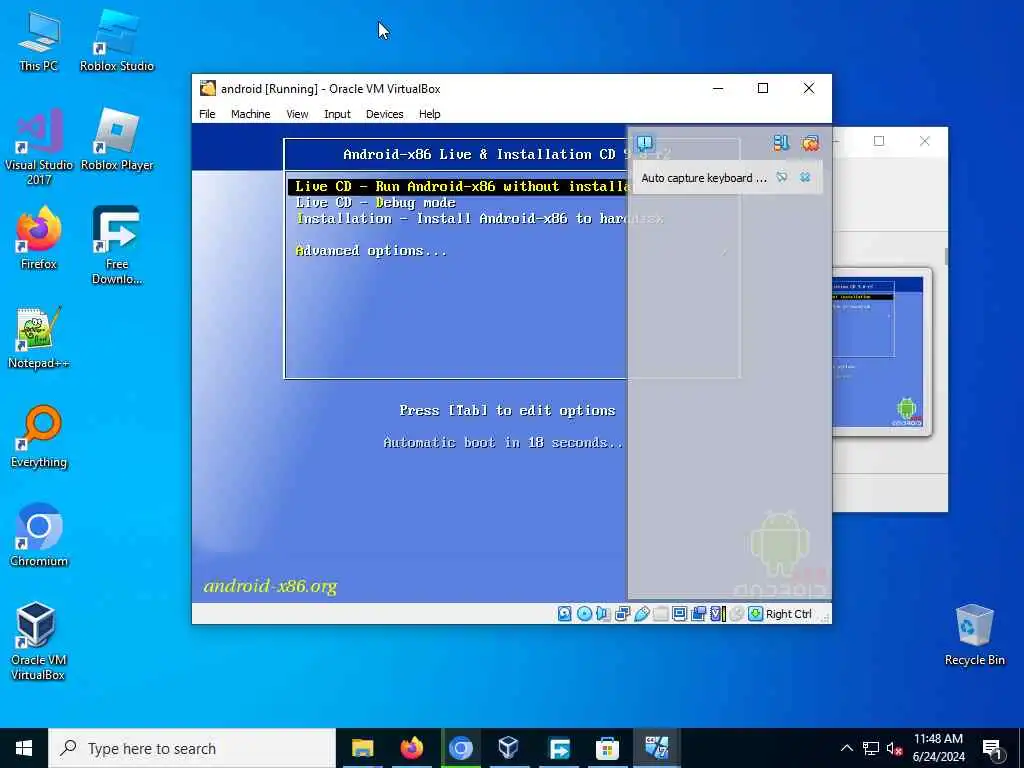Screen dimensions: 1024x768
Task: Click the resize grip in VM status bar corner
Action: 825,617
